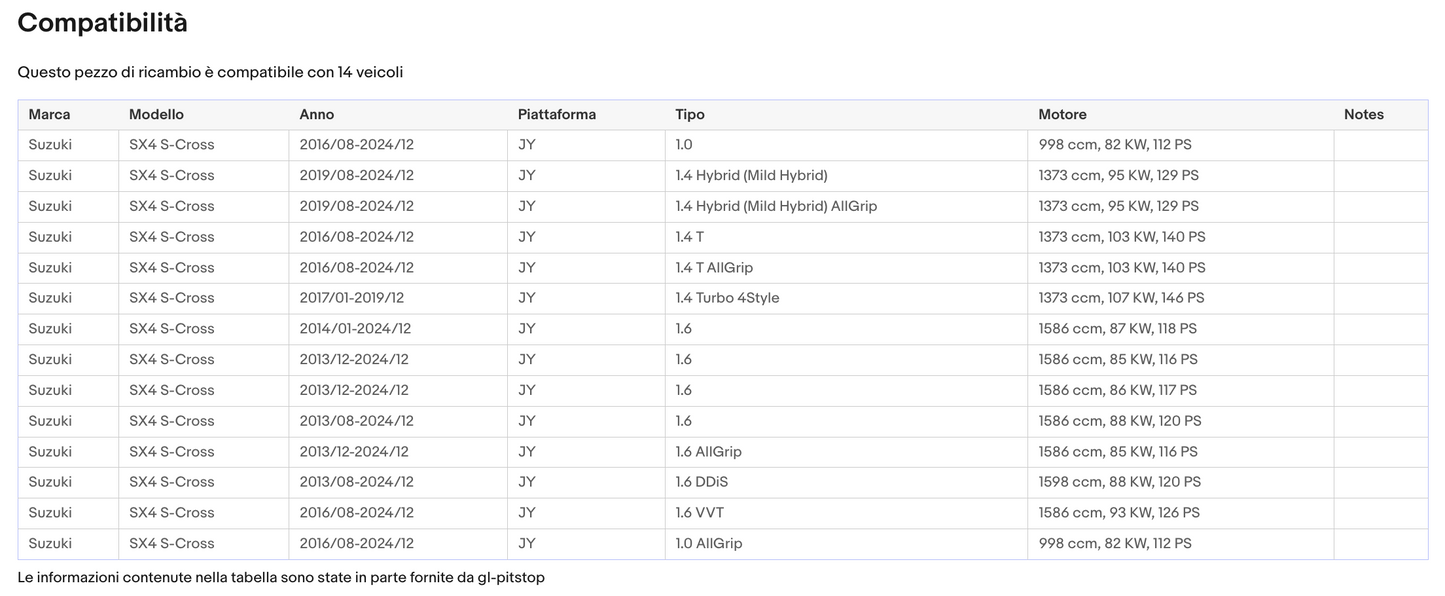Click the Marca column header
1445x596 pixels.
point(49,115)
